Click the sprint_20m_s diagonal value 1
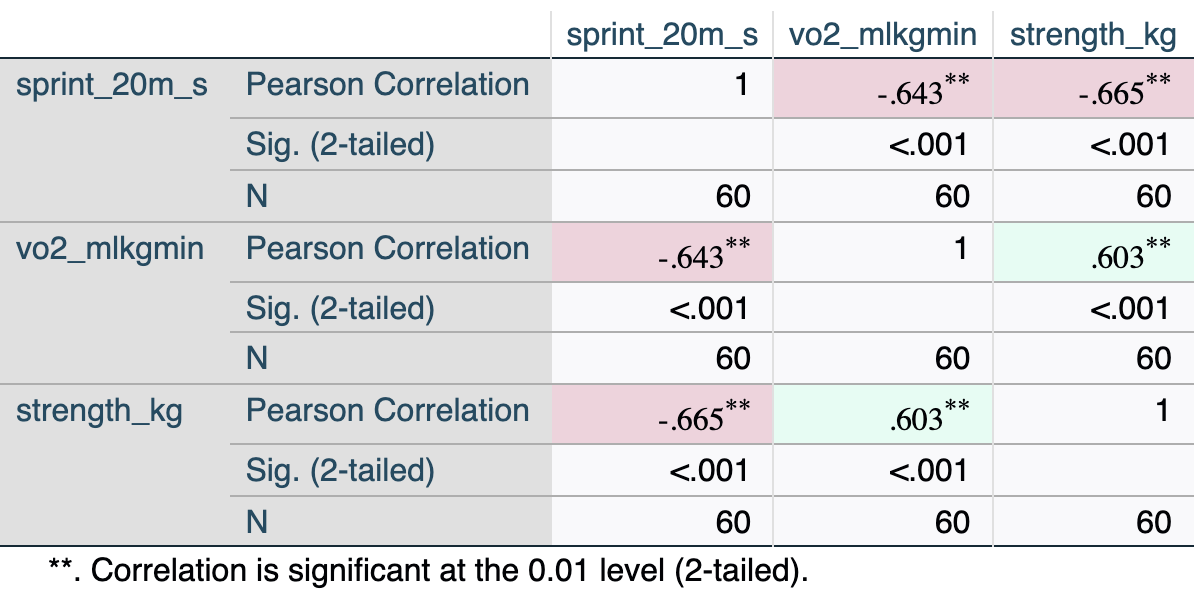This screenshot has height=597, width=1194. pos(741,85)
